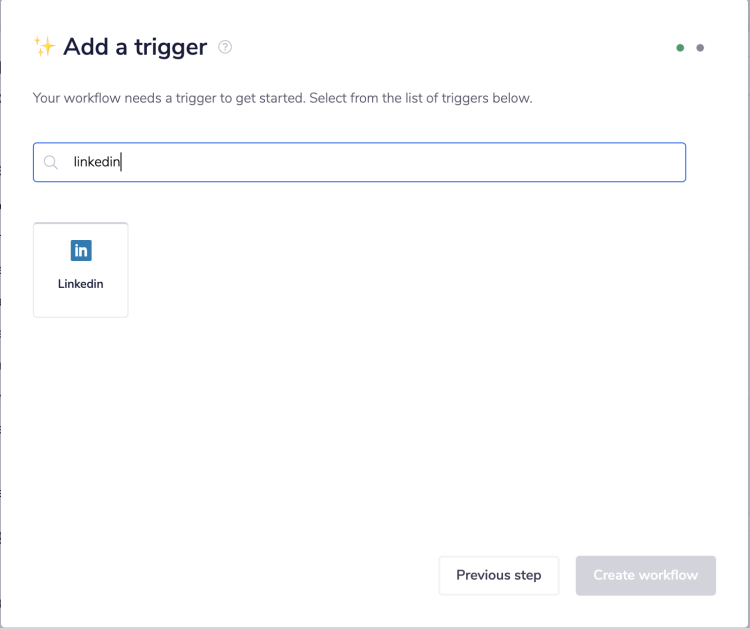This screenshot has width=750, height=629.
Task: Go back with Previous step button
Action: [499, 575]
